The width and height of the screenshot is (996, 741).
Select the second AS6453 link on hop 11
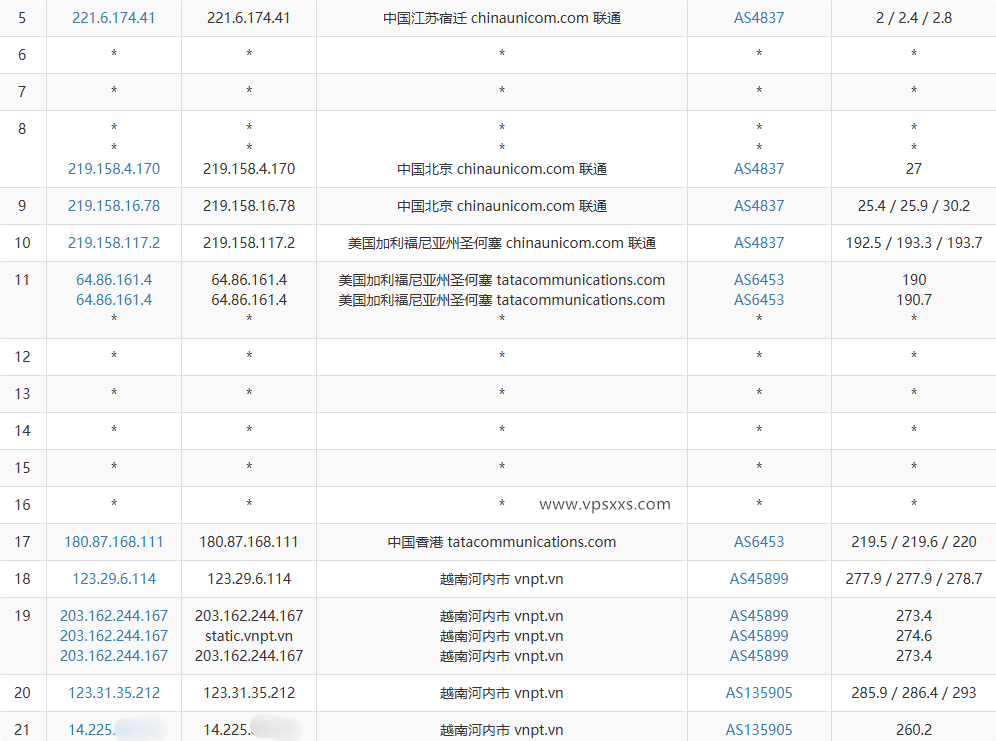759,299
